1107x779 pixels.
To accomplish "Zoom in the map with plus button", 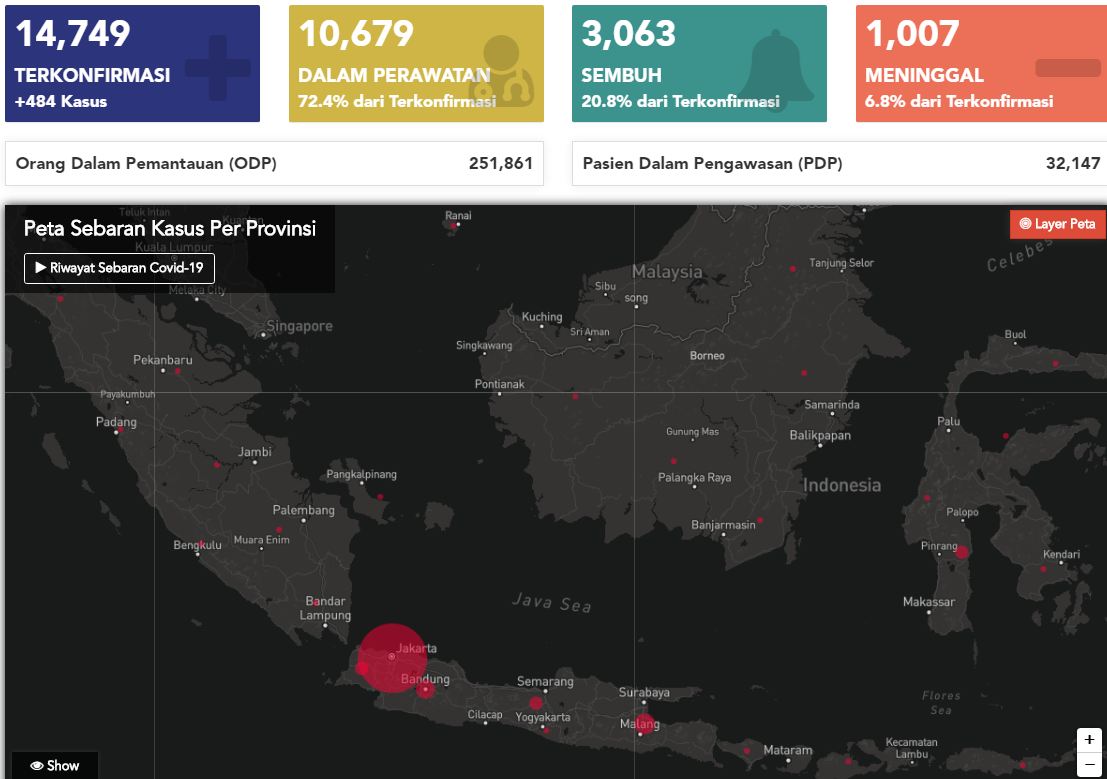I will [x=1089, y=740].
